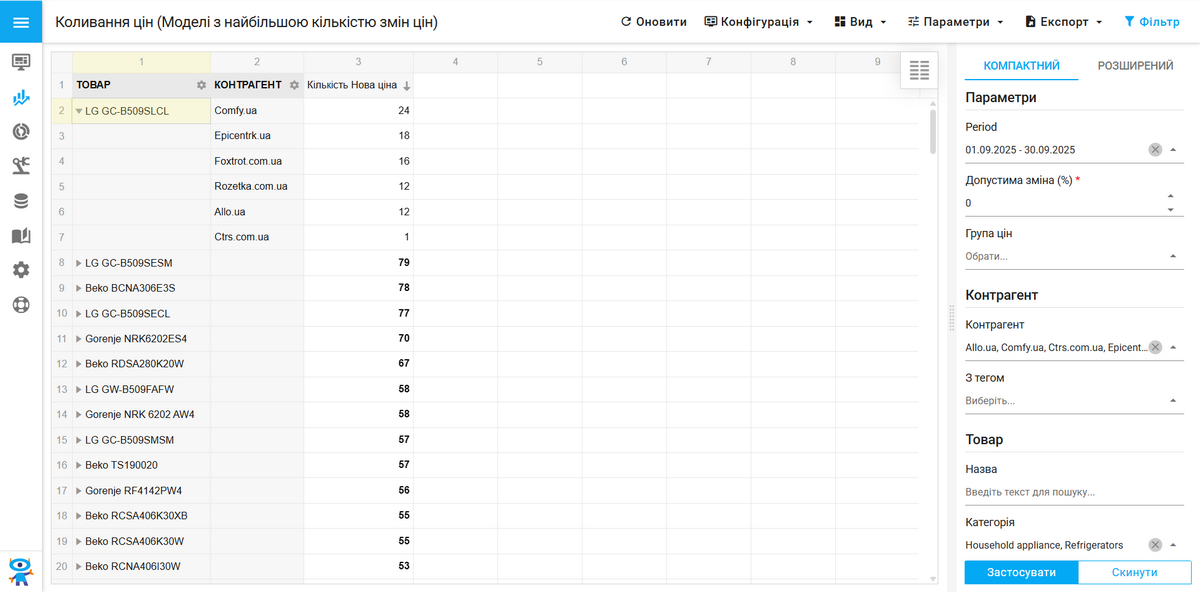Increase Допустима зміна value with up arrow

coord(1171,196)
